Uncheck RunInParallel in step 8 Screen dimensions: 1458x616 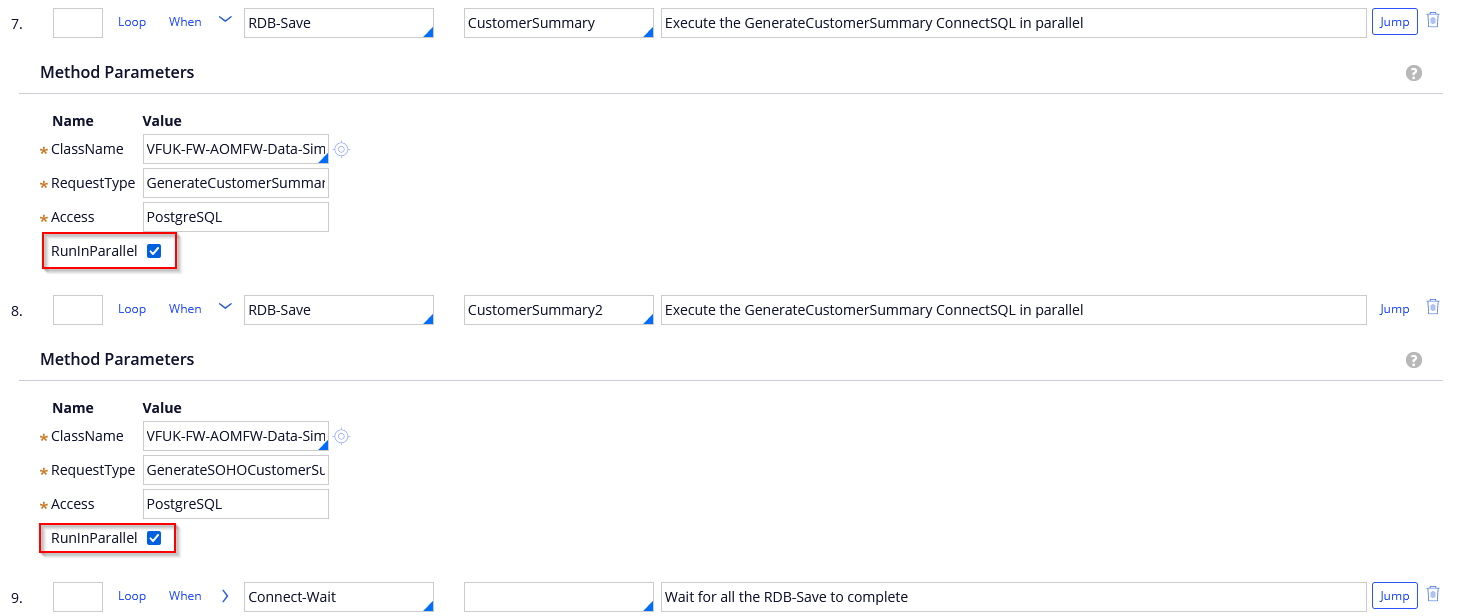point(154,538)
